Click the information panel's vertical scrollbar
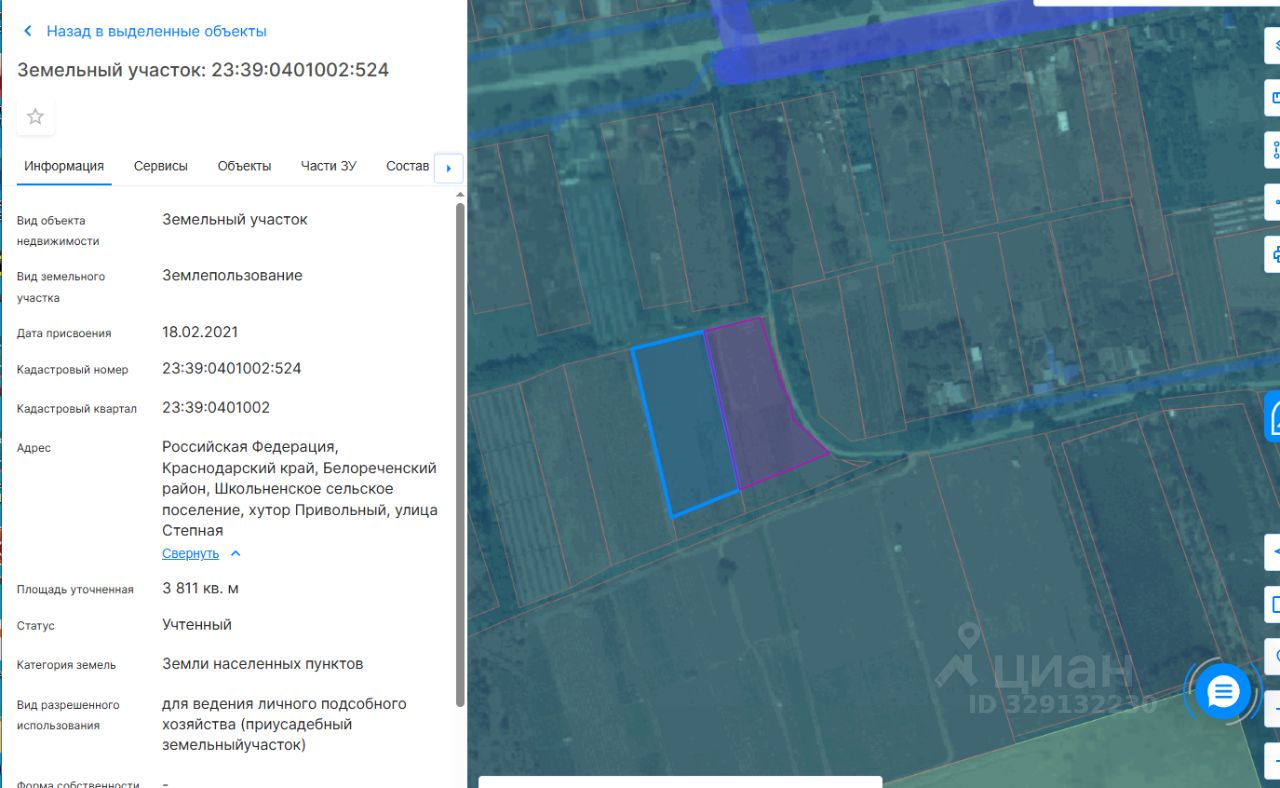The height and width of the screenshot is (788, 1280). pos(460,455)
